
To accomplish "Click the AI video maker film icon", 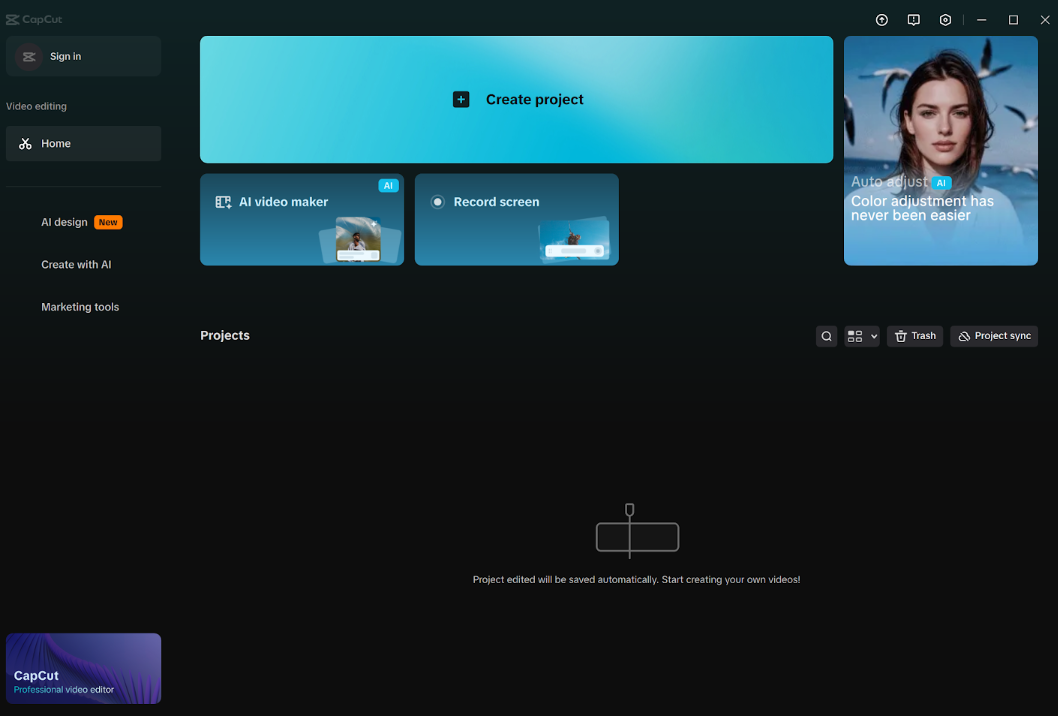I will click(x=223, y=202).
